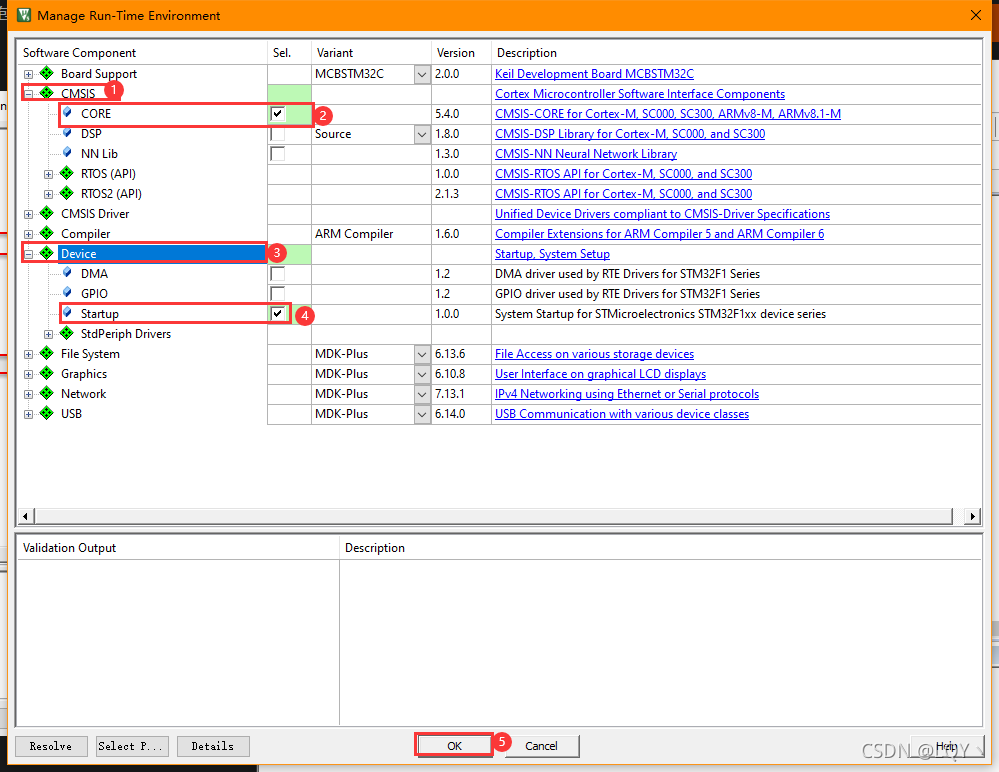The height and width of the screenshot is (772, 999).
Task: Click the Validation Output column header
Action: pos(178,548)
